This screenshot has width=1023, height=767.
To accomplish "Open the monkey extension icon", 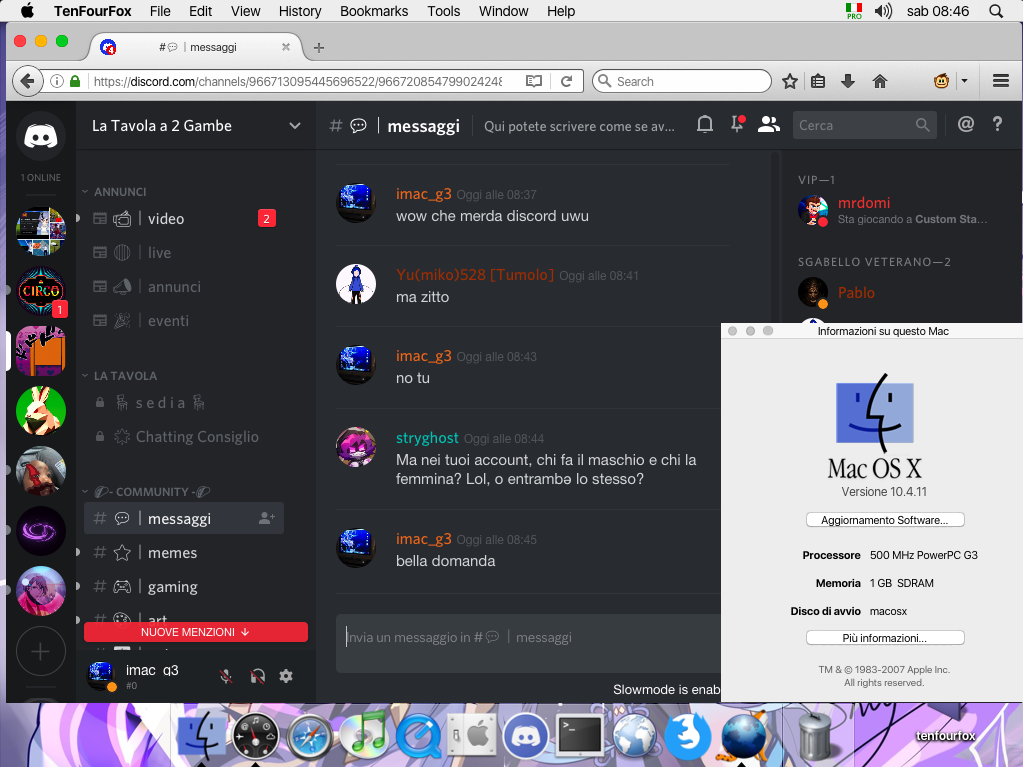I will (x=941, y=81).
